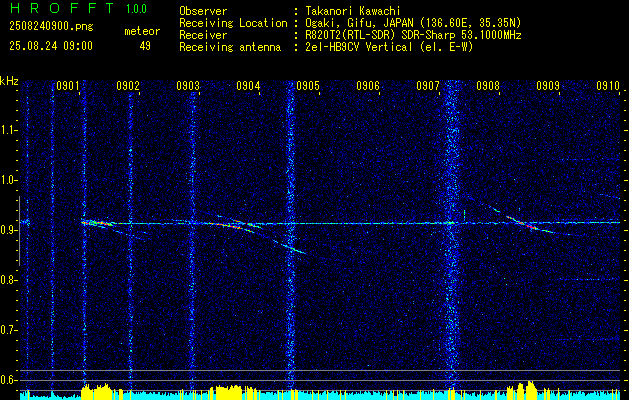
Task: Click the 0908 time marker
Action: tap(488, 85)
